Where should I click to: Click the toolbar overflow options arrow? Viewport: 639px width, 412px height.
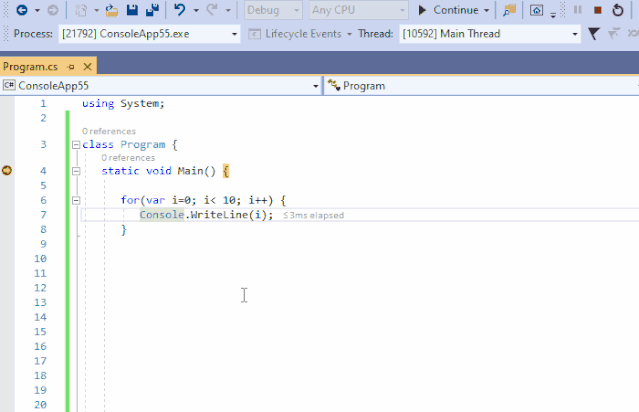coord(553,15)
